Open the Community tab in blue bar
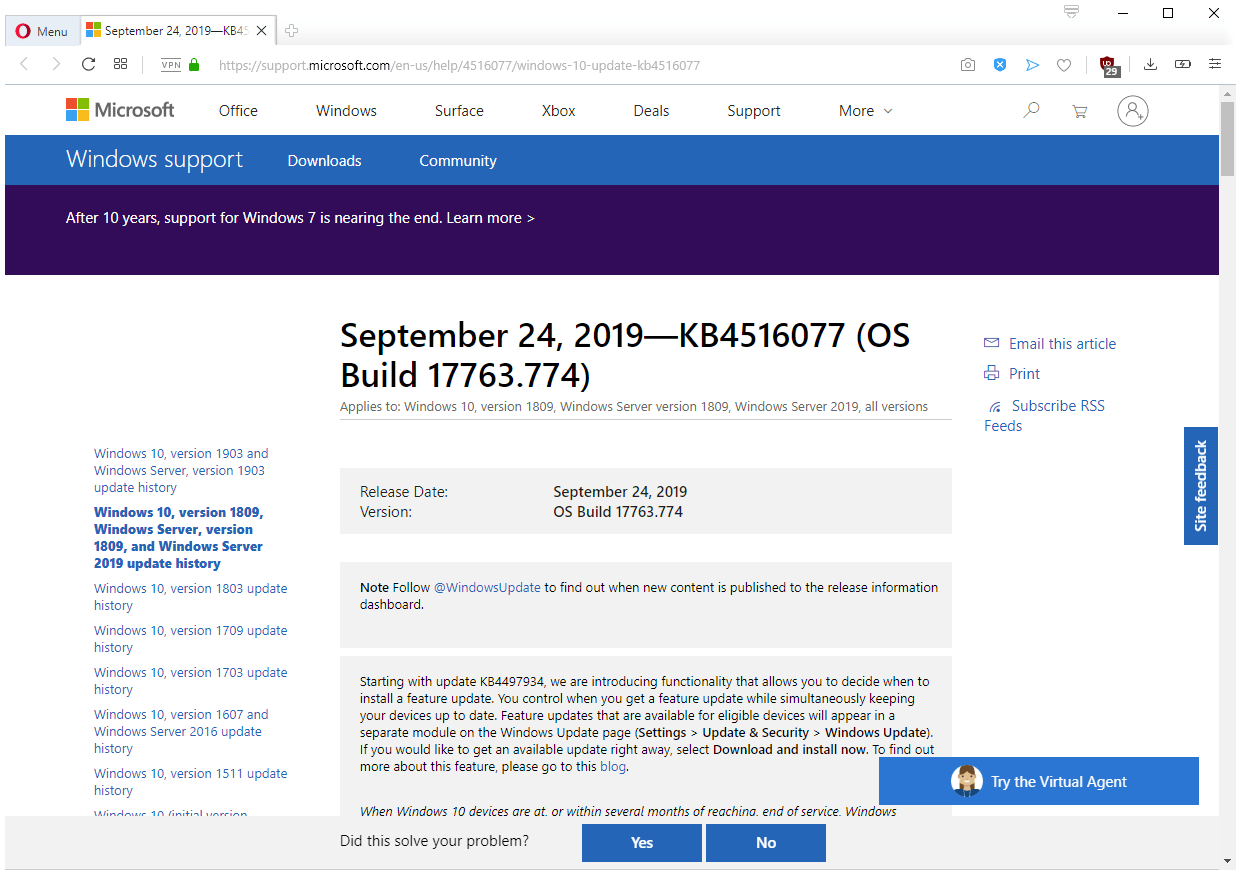The height and width of the screenshot is (876, 1241). point(458,161)
